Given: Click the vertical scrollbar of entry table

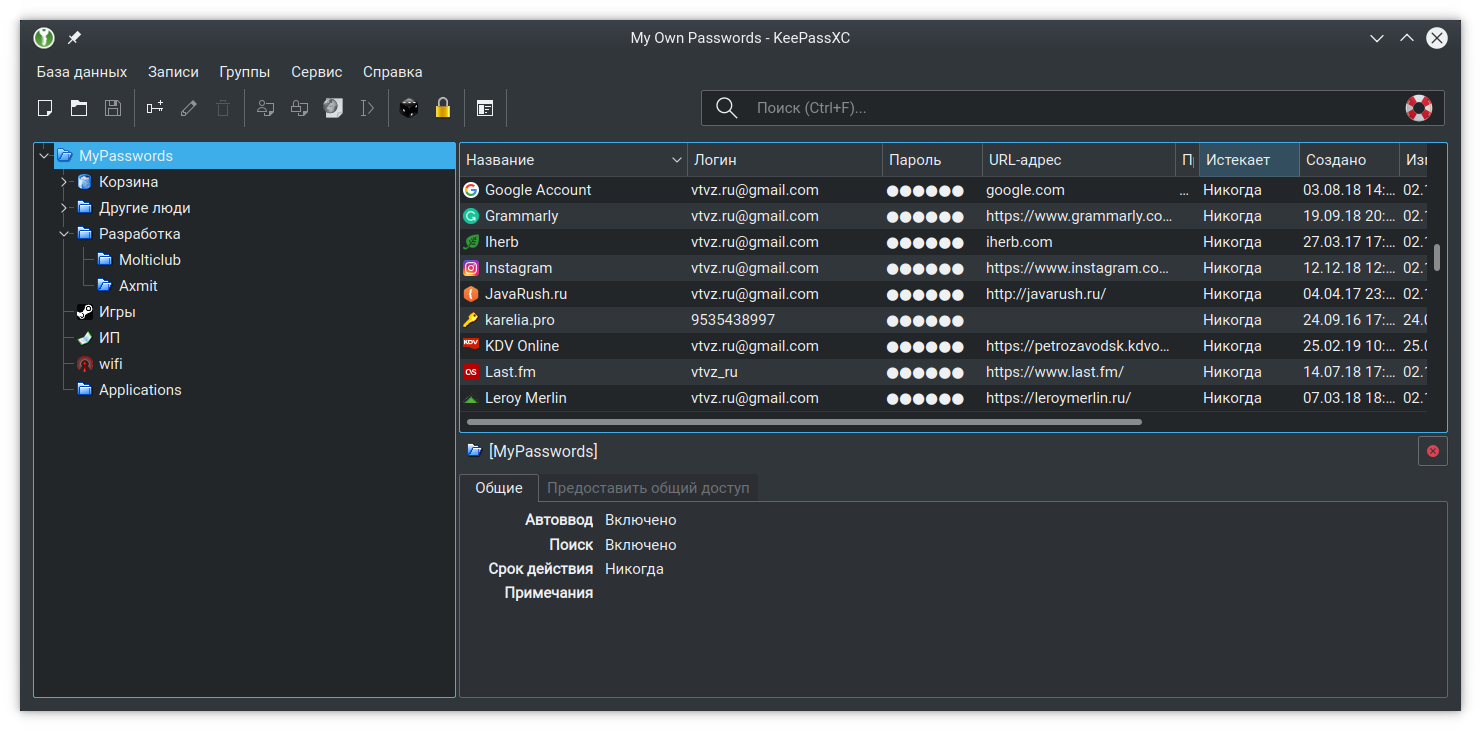Looking at the screenshot, I should (1437, 257).
